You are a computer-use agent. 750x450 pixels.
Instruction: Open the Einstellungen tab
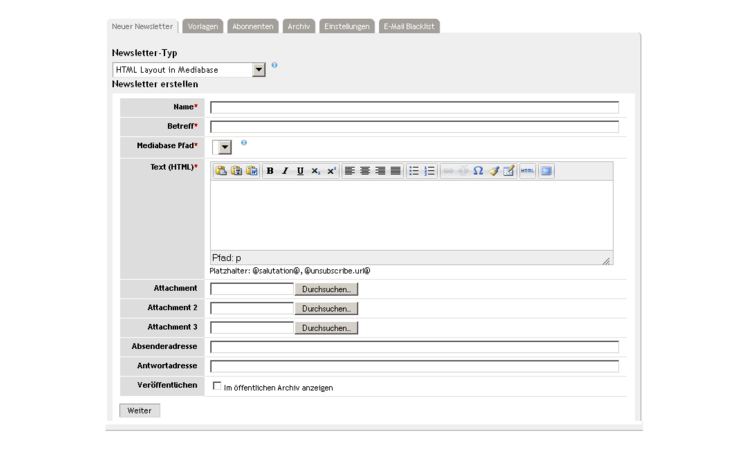tap(347, 26)
